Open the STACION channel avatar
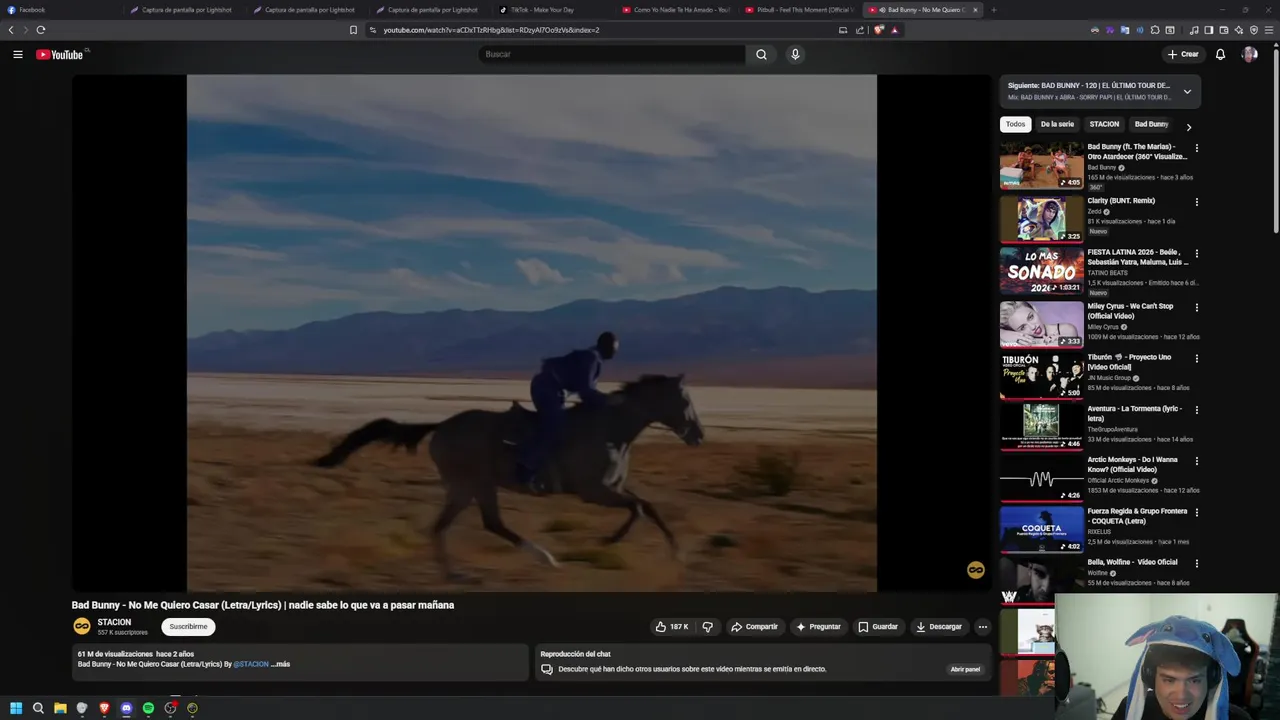Image resolution: width=1280 pixels, height=720 pixels. 82,626
